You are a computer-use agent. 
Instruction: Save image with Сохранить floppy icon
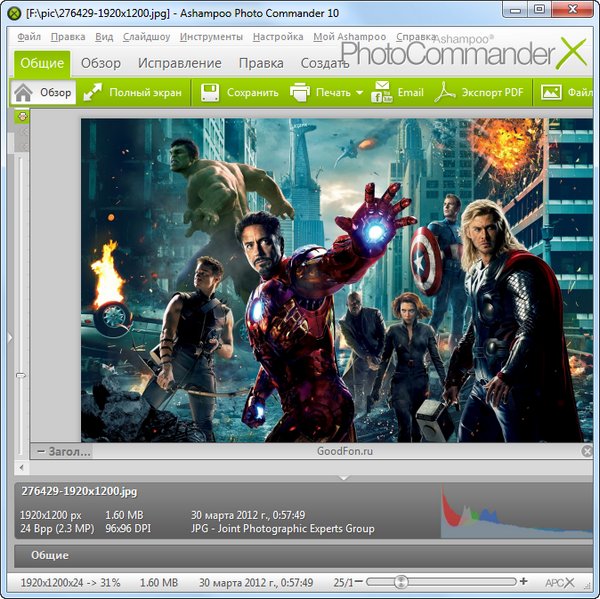[211, 93]
